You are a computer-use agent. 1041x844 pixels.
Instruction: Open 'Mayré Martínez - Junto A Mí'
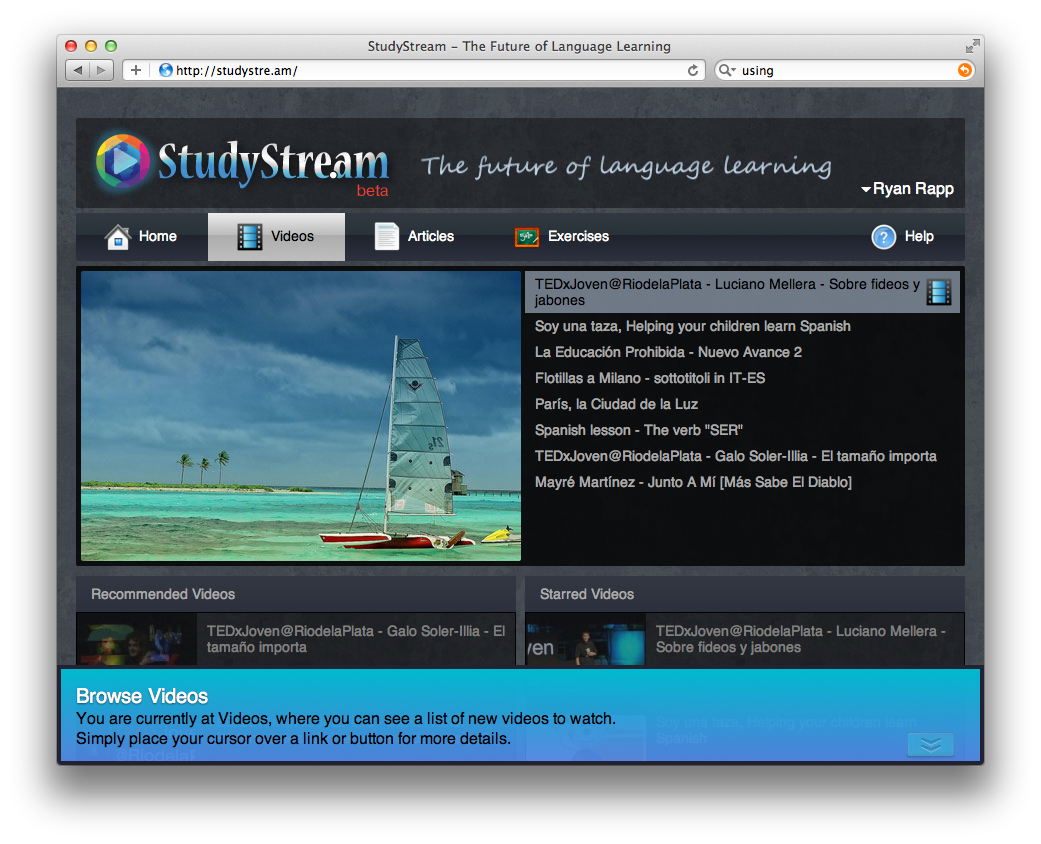click(693, 482)
